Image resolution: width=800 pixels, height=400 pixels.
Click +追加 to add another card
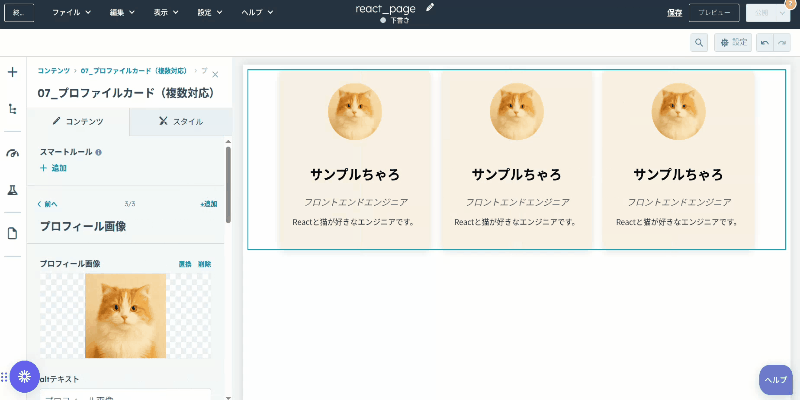point(209,204)
